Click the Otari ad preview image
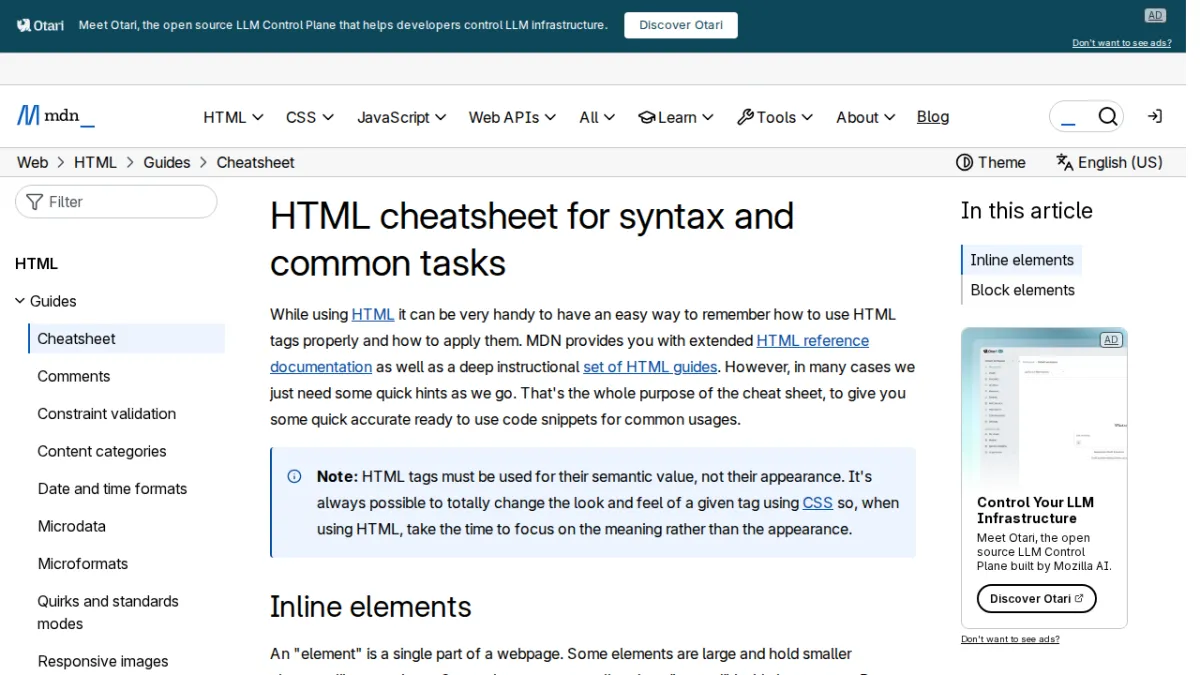Viewport: 1200px width, 675px height. coord(1044,407)
